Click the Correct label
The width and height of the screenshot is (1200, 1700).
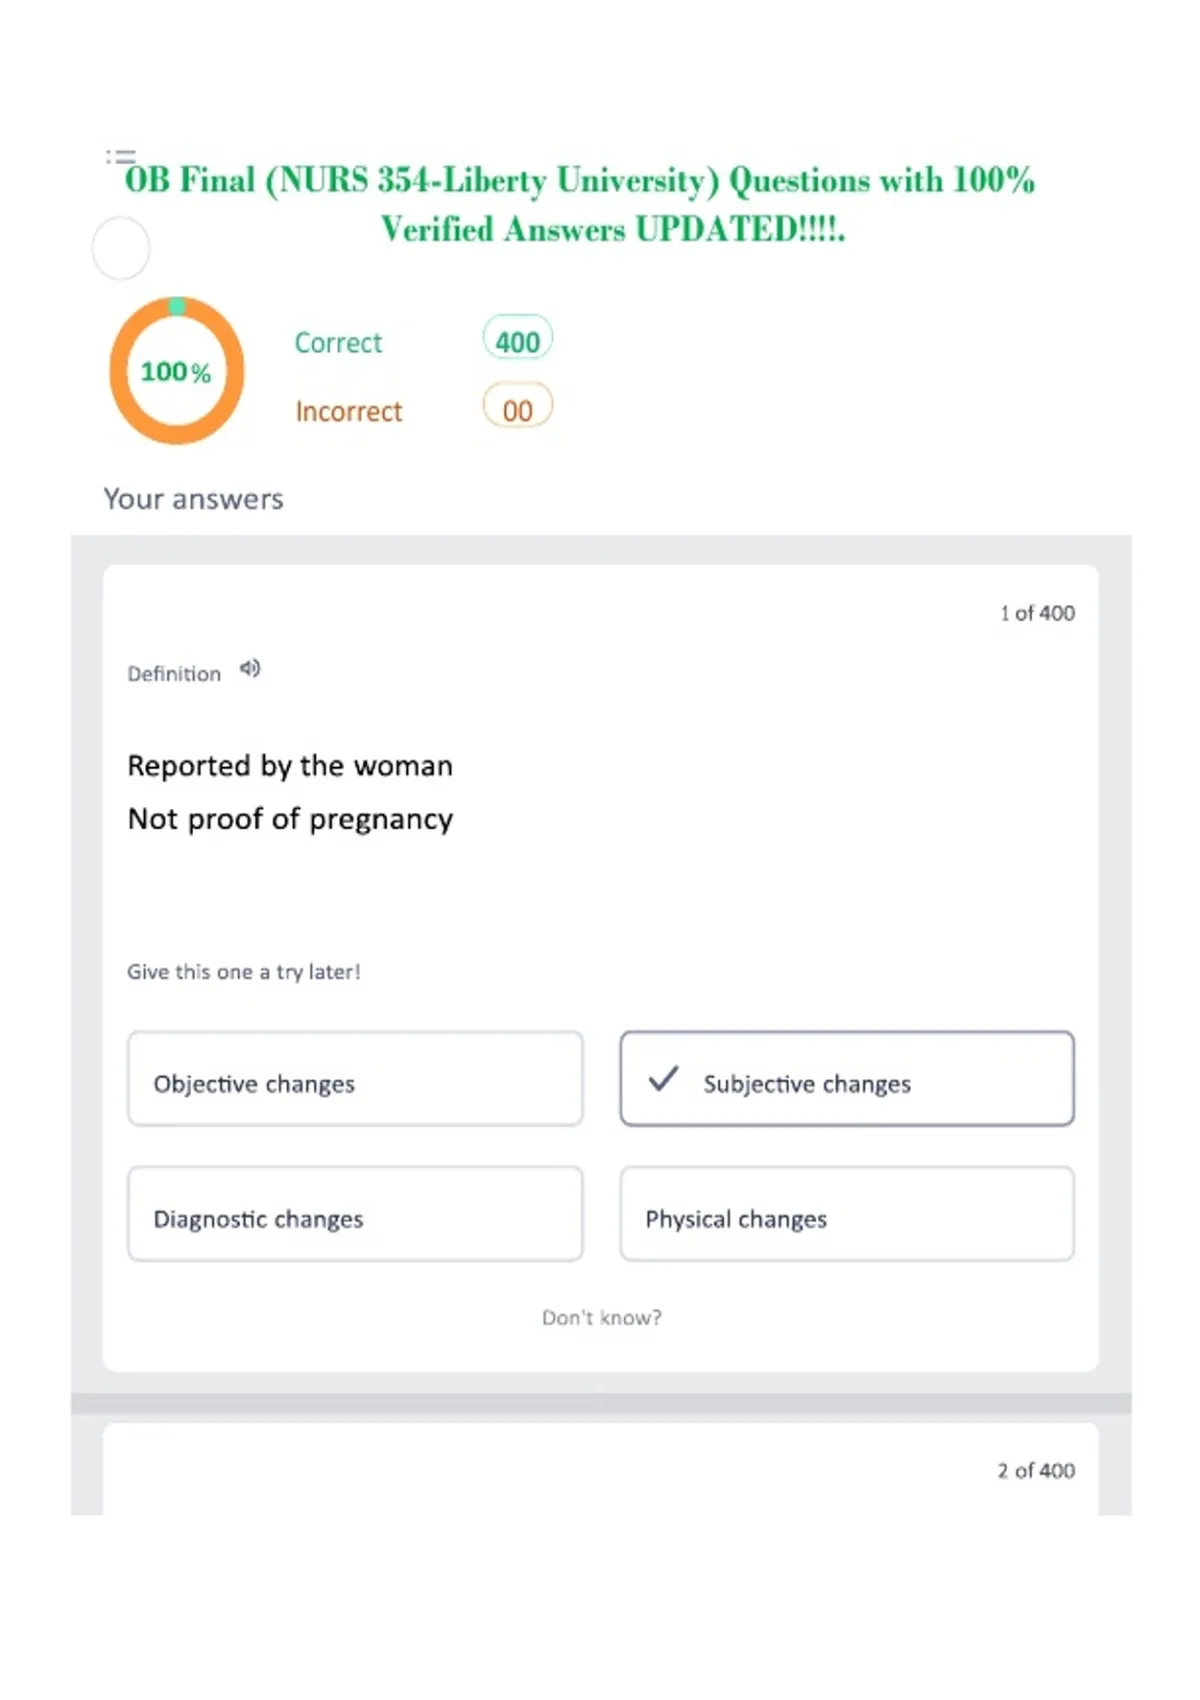(338, 343)
